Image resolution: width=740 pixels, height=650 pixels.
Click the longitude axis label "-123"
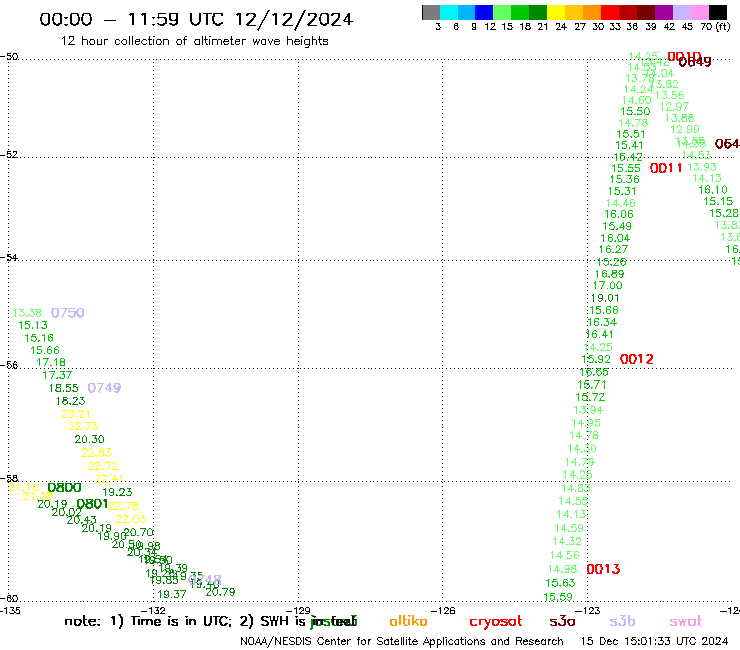[588, 611]
